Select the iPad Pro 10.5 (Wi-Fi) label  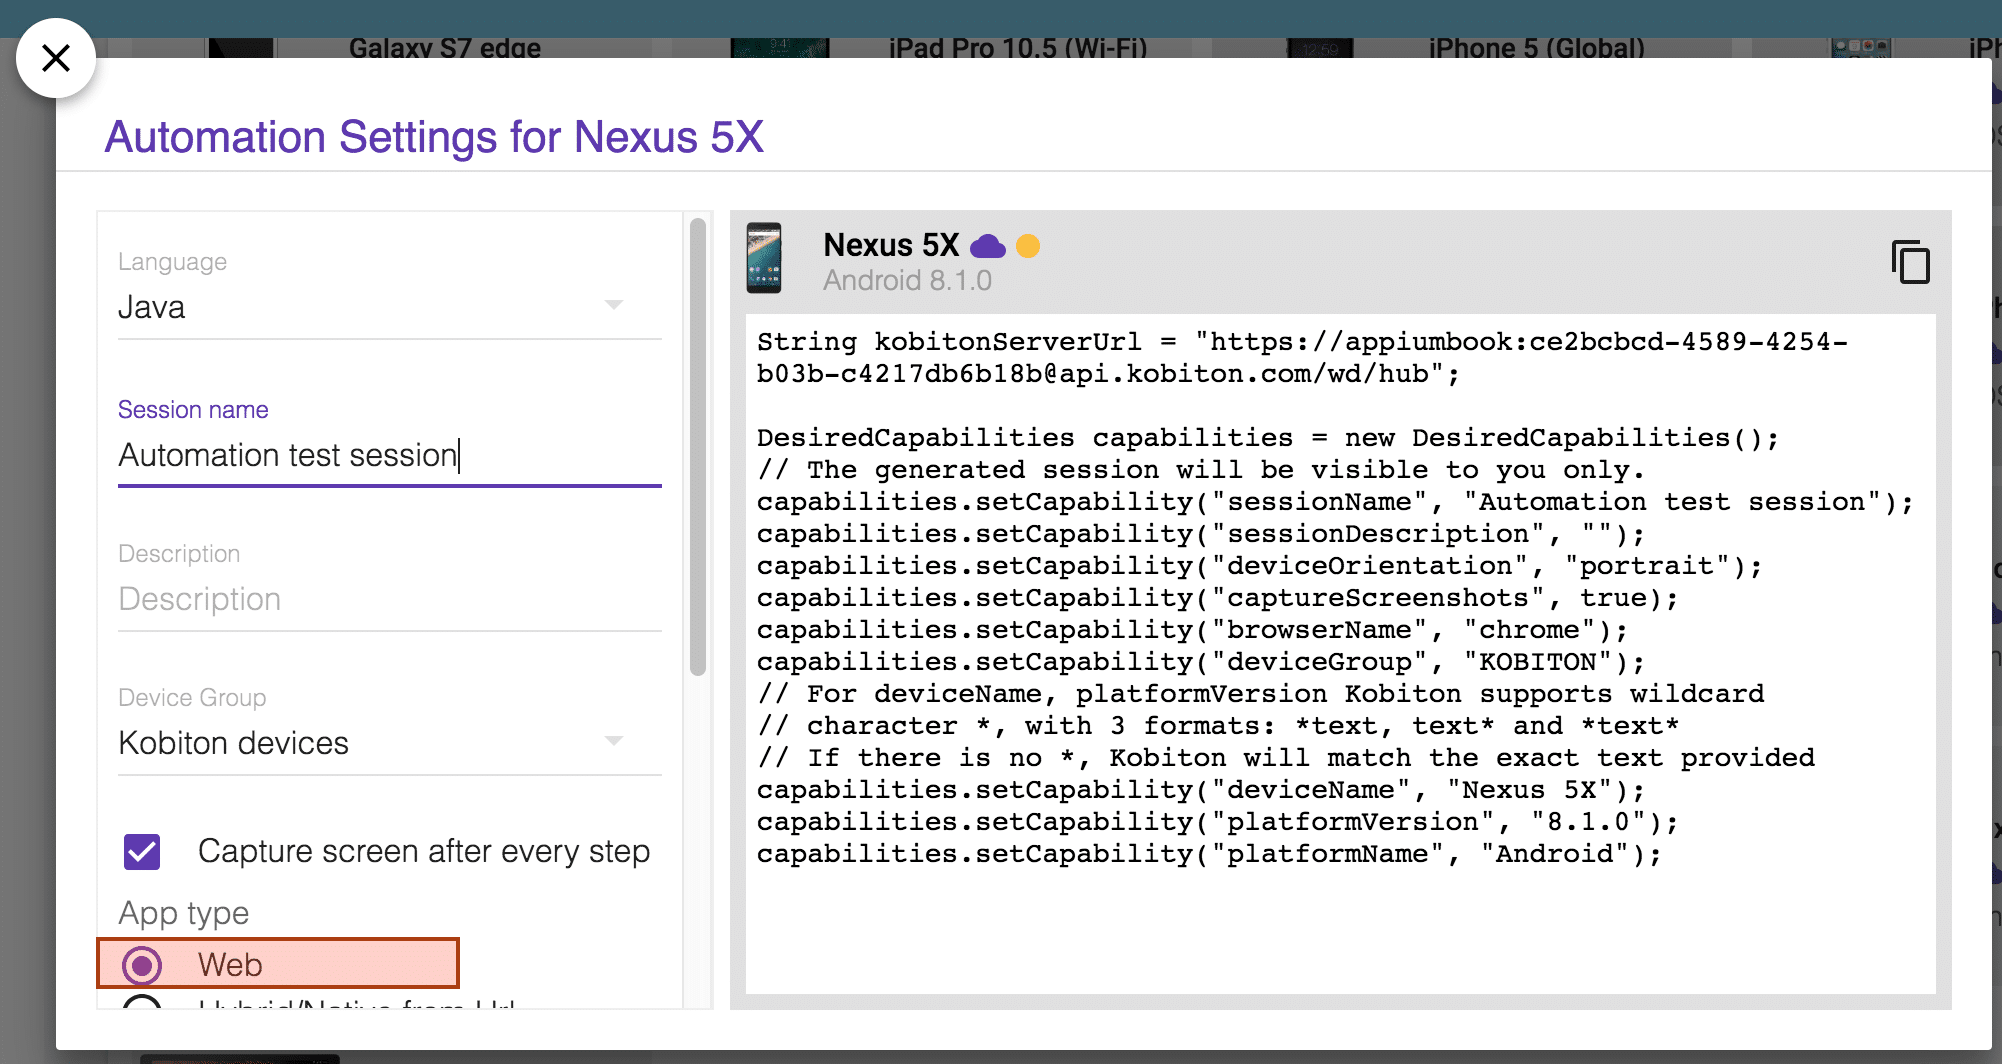(x=1018, y=48)
